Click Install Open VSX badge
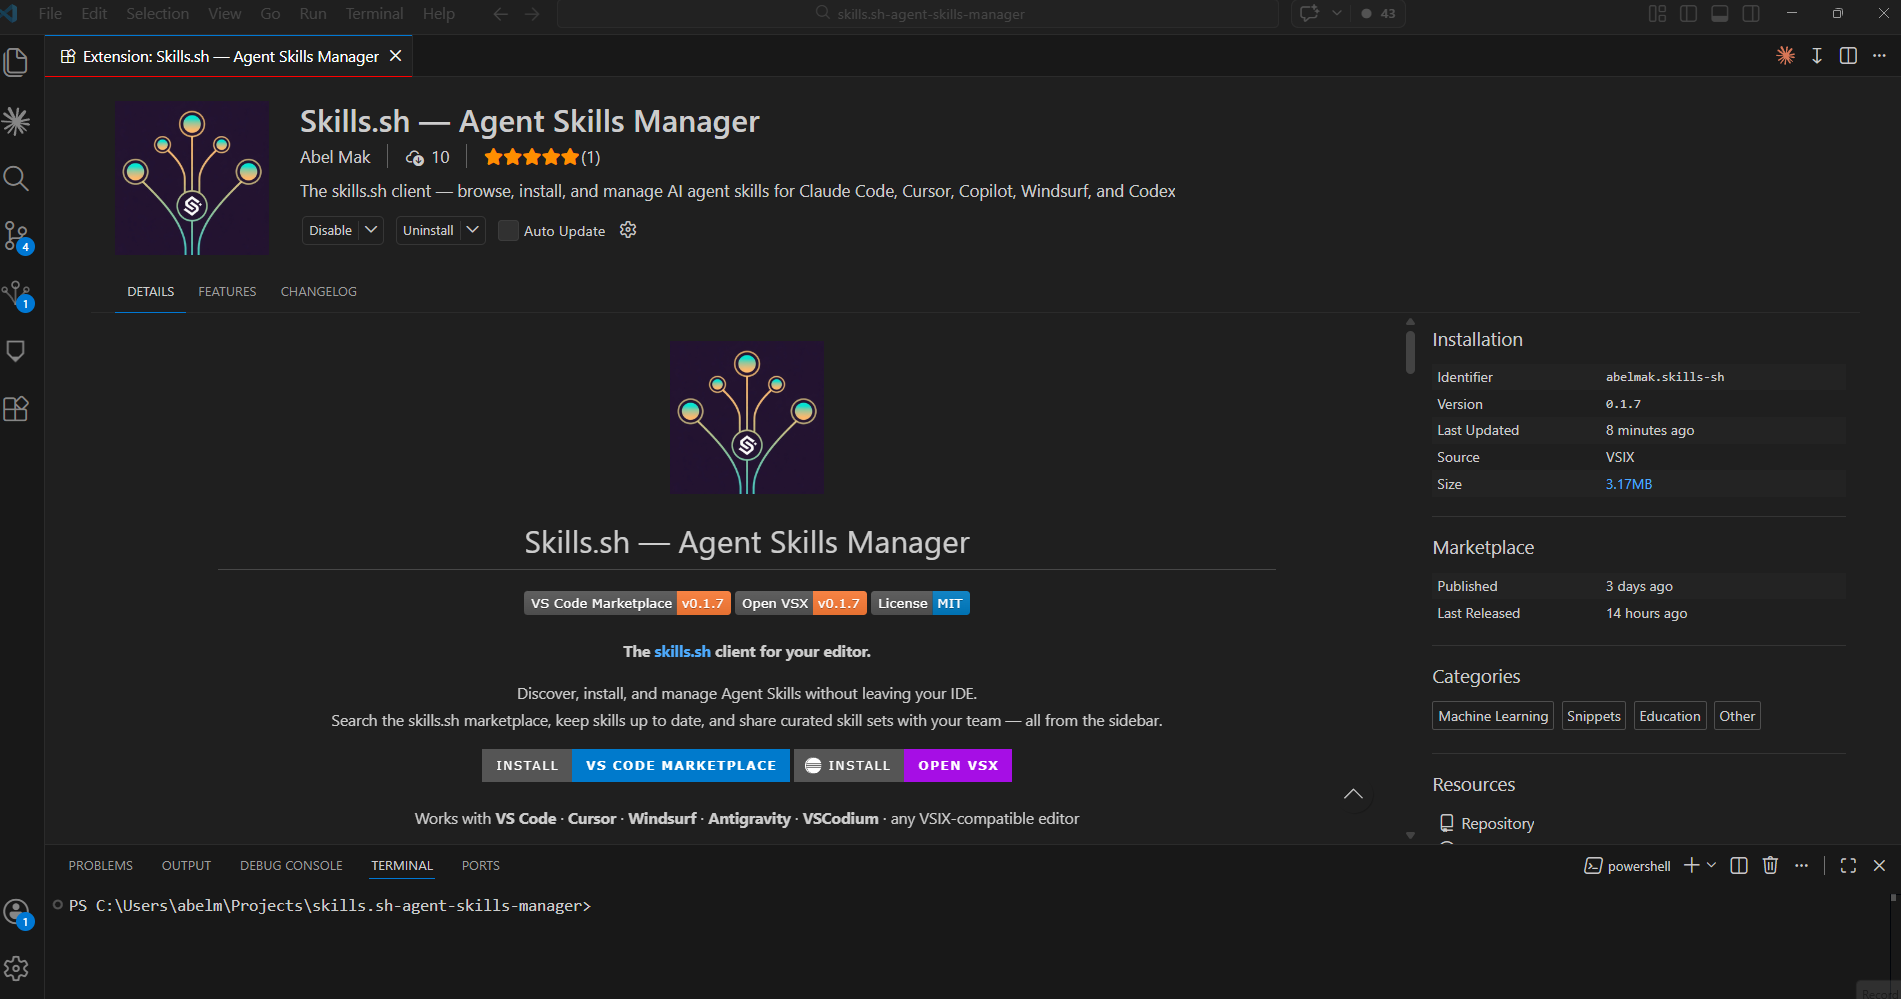Viewport: 1901px width, 999px height. [x=903, y=765]
